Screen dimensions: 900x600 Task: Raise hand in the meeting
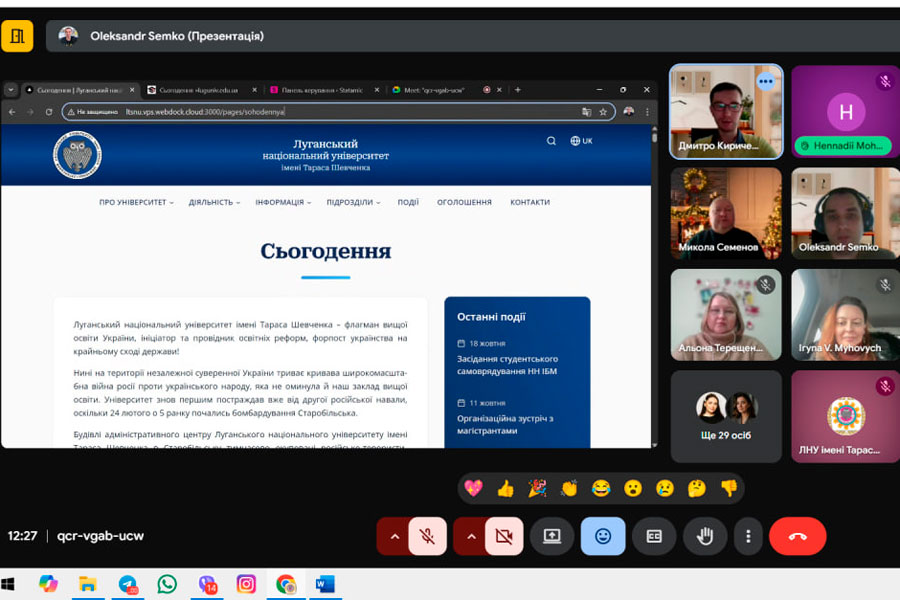coord(705,536)
